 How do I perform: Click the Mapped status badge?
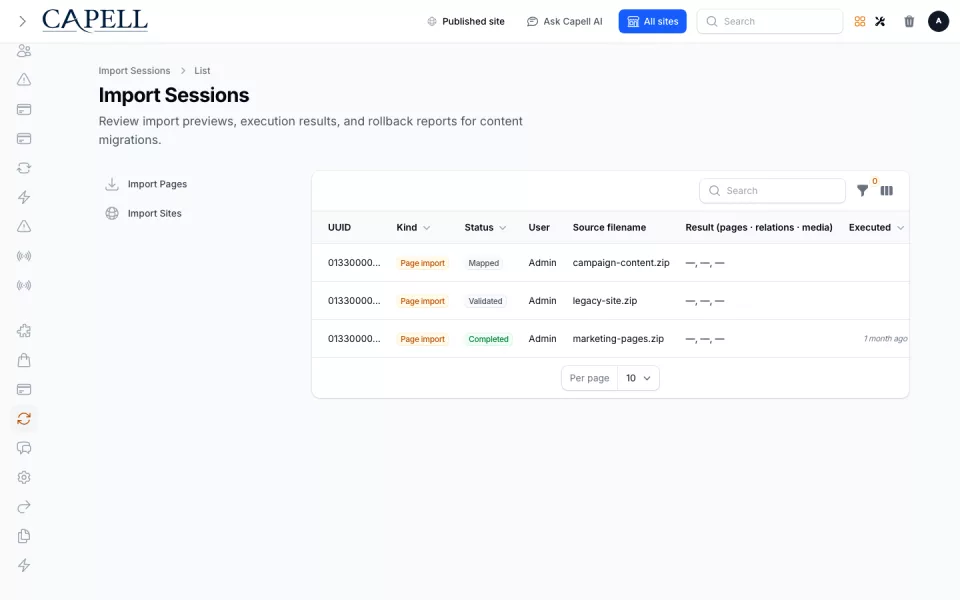pyautogui.click(x=484, y=263)
